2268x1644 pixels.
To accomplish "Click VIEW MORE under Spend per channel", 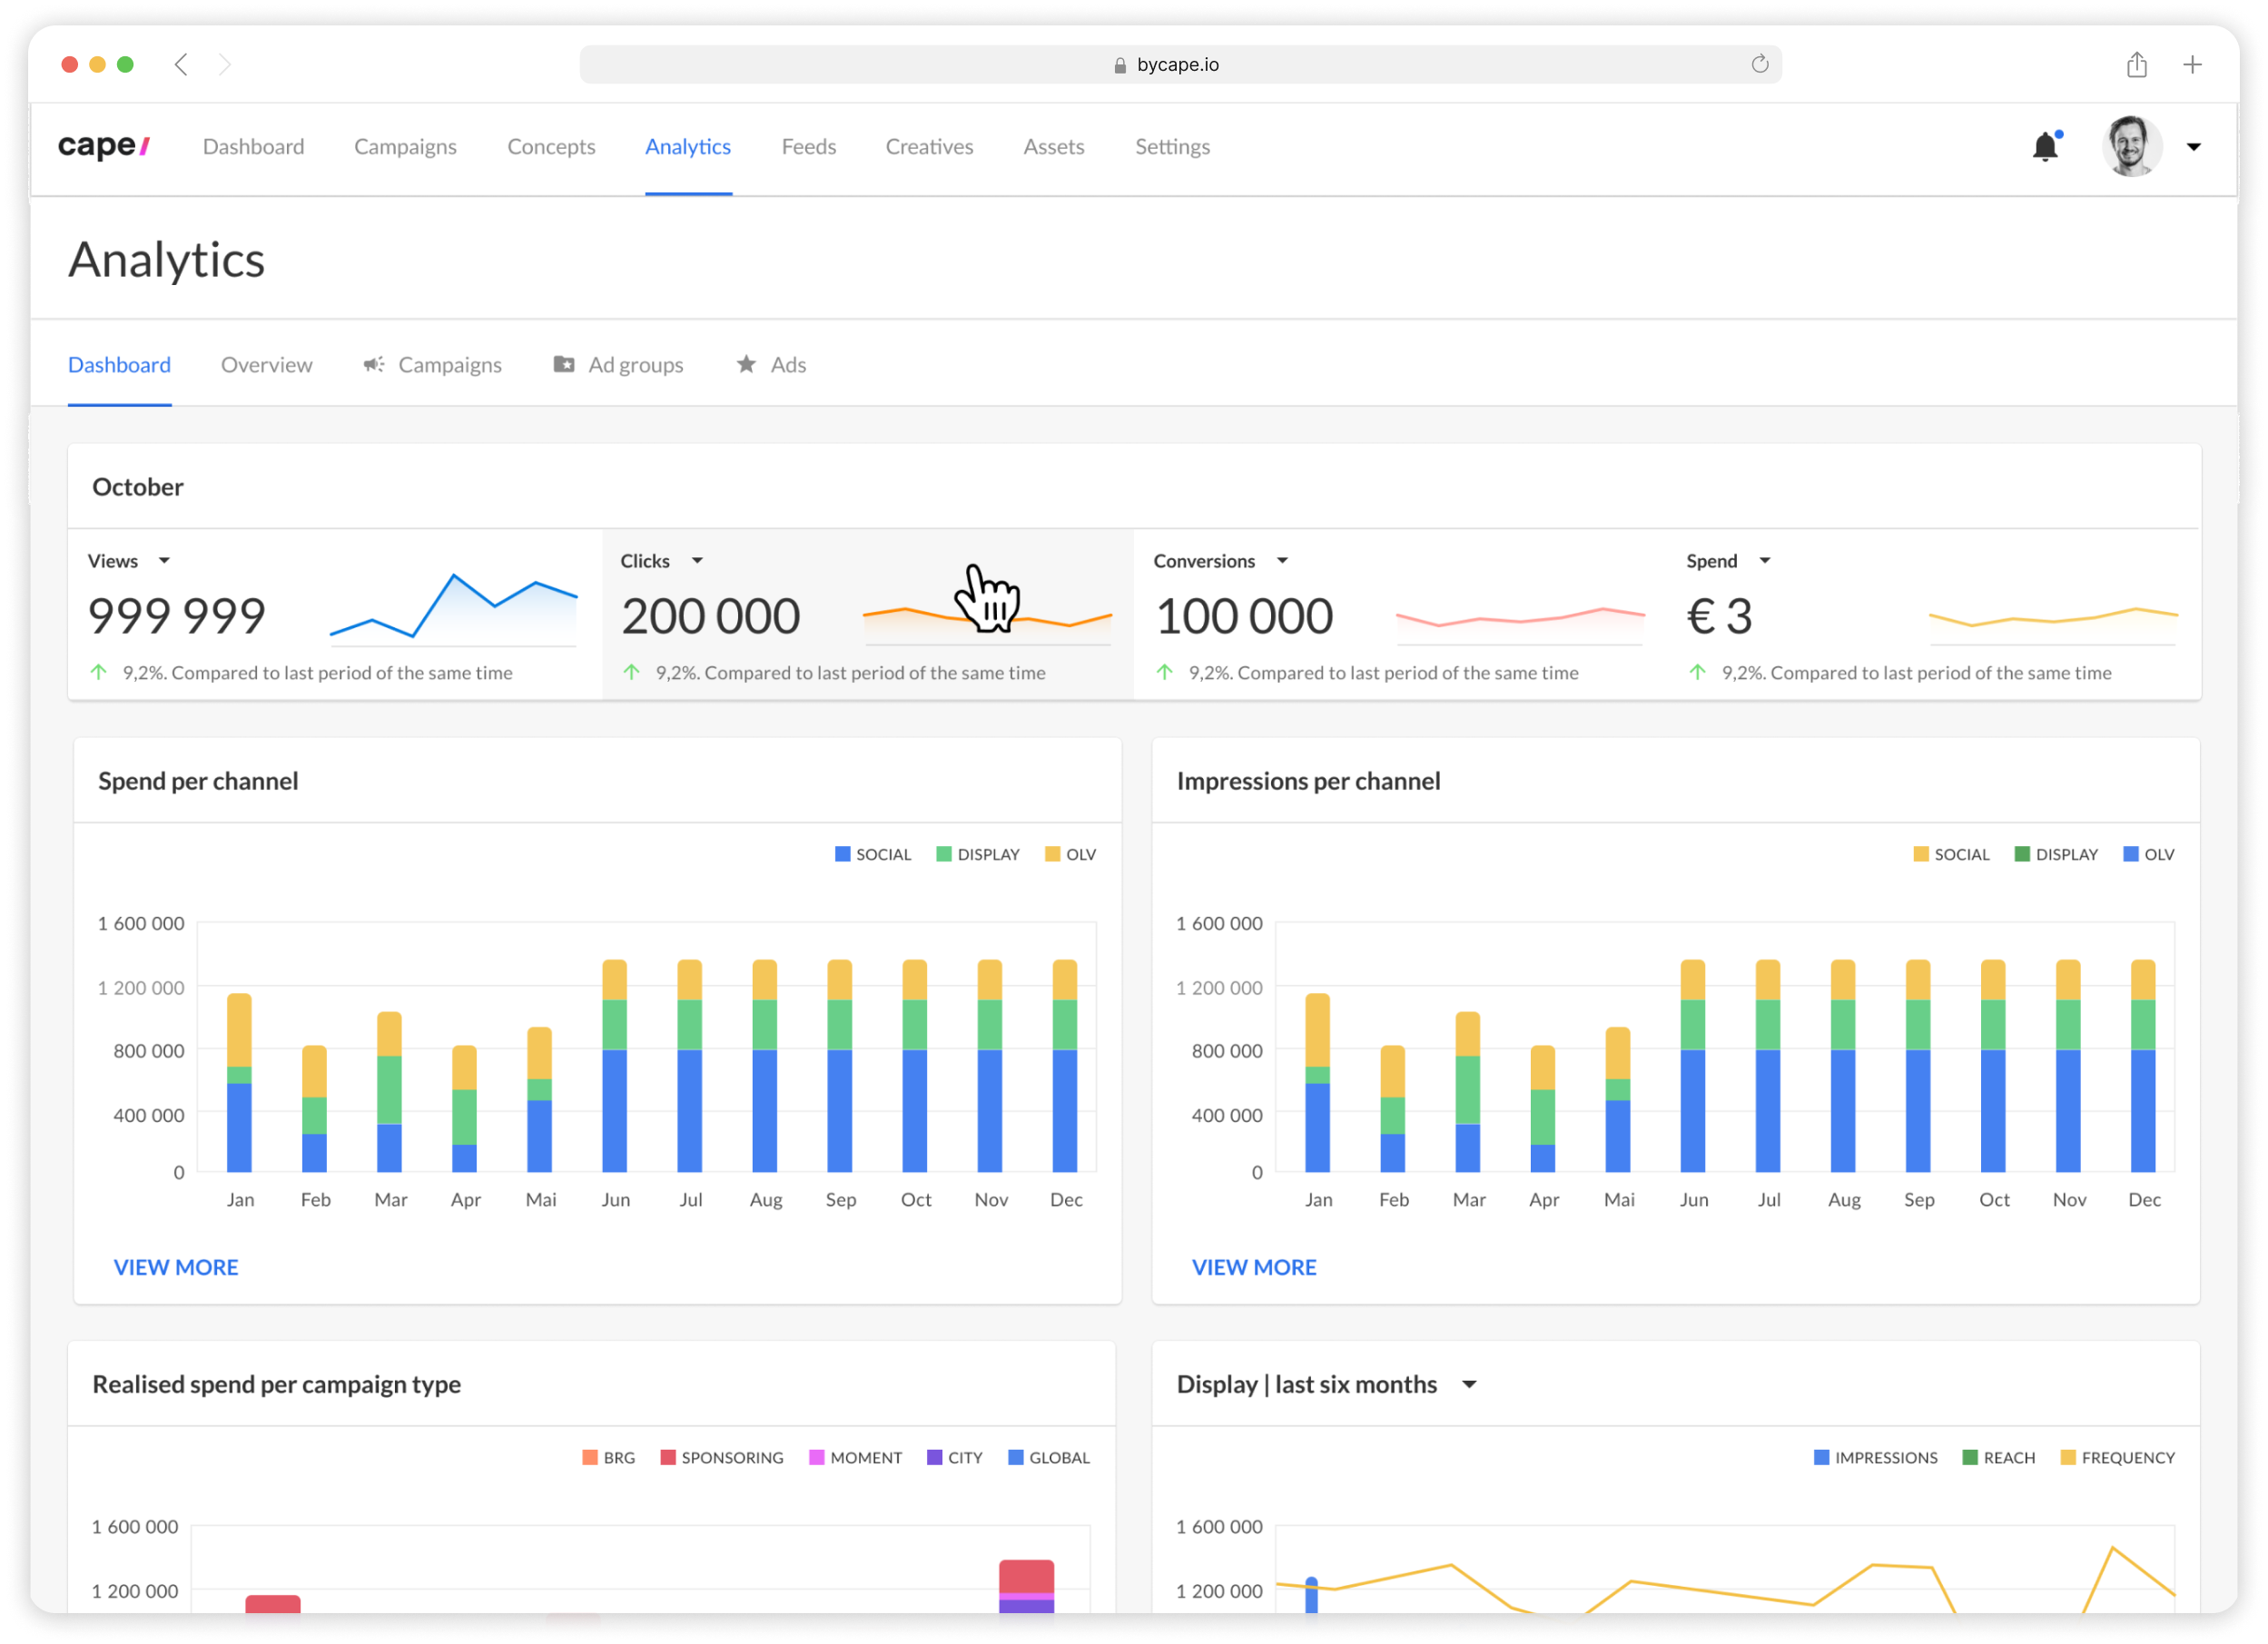I will [176, 1268].
